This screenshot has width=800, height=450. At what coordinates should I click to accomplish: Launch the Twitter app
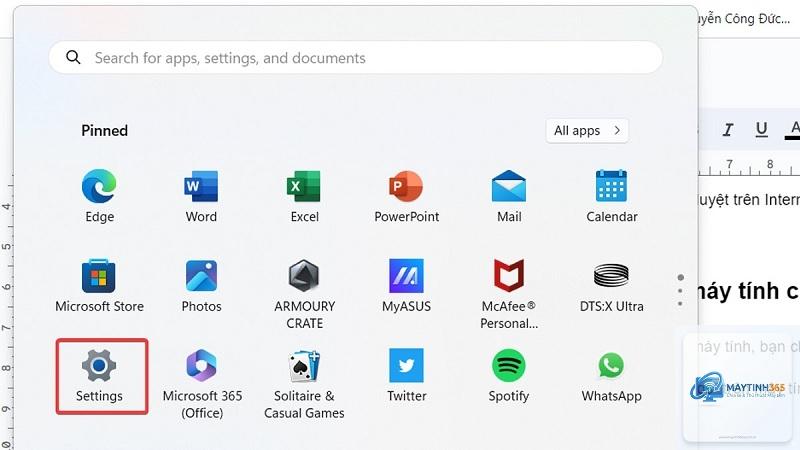(x=407, y=376)
